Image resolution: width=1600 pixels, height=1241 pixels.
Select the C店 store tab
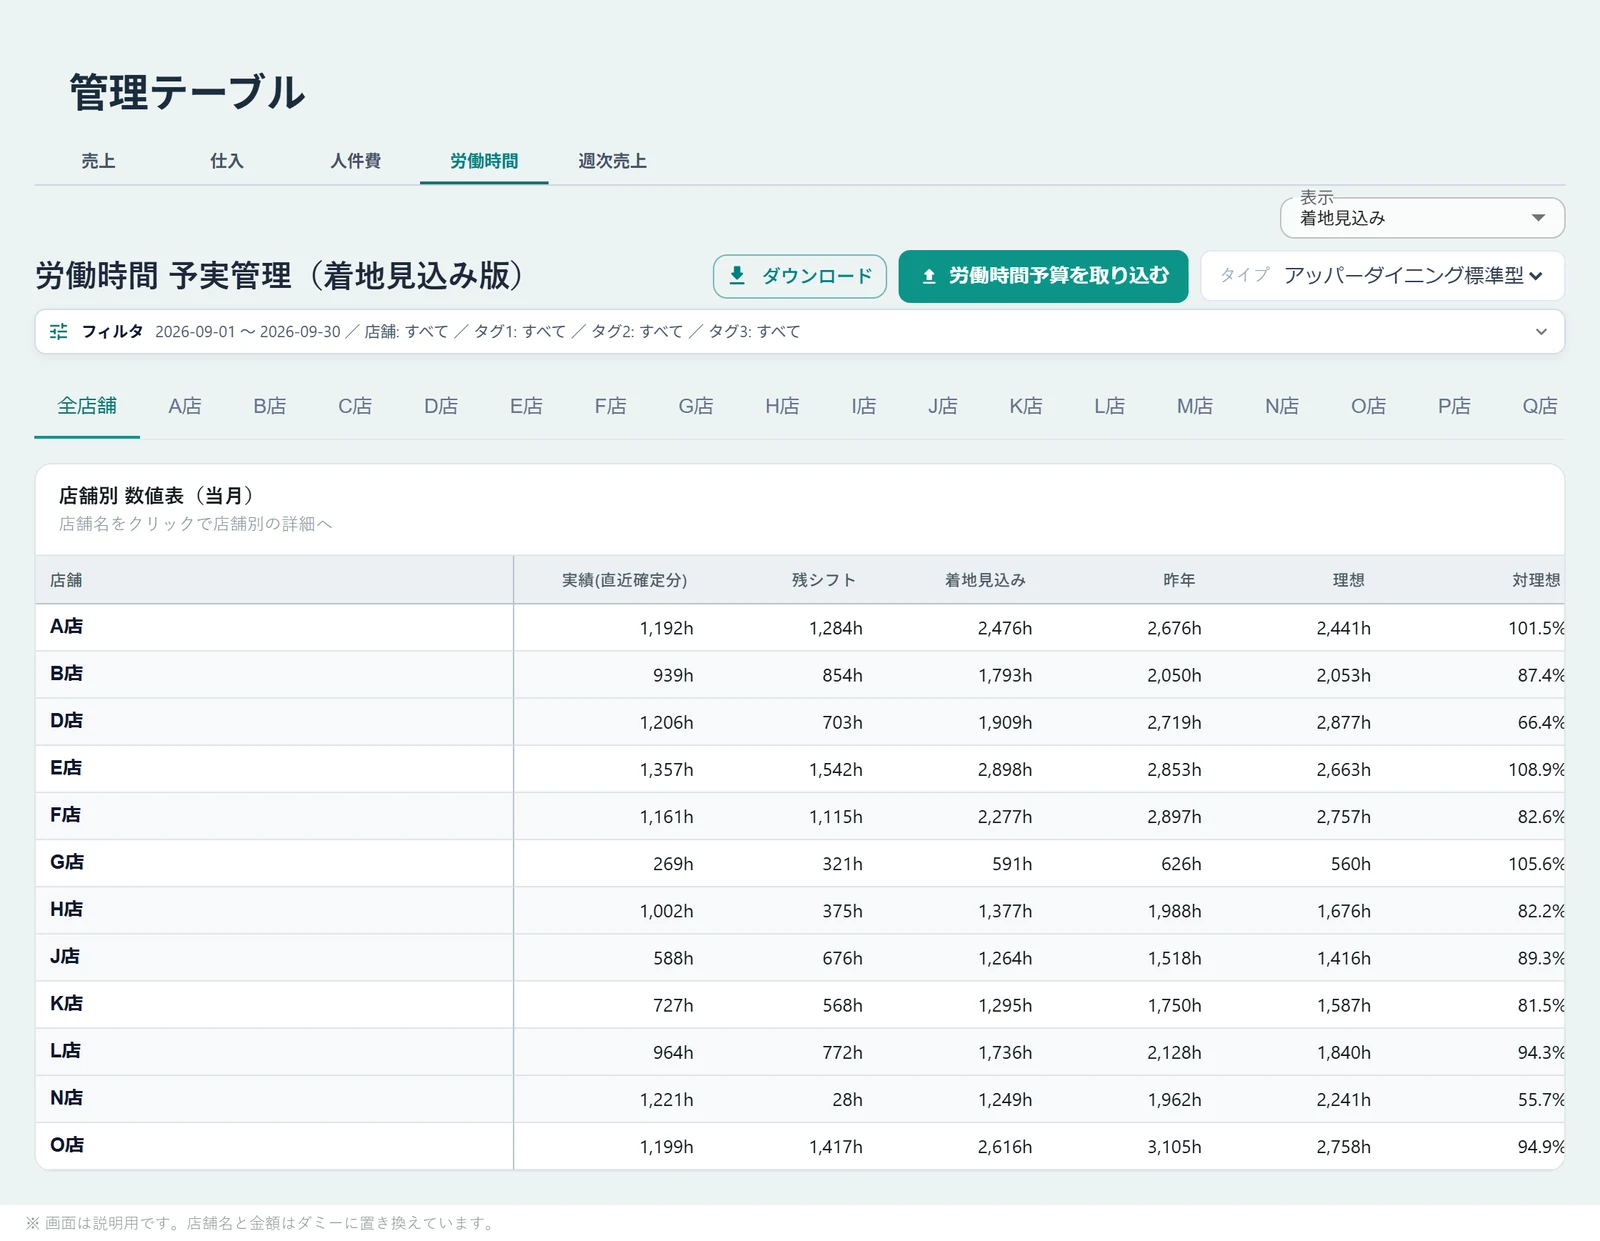355,406
